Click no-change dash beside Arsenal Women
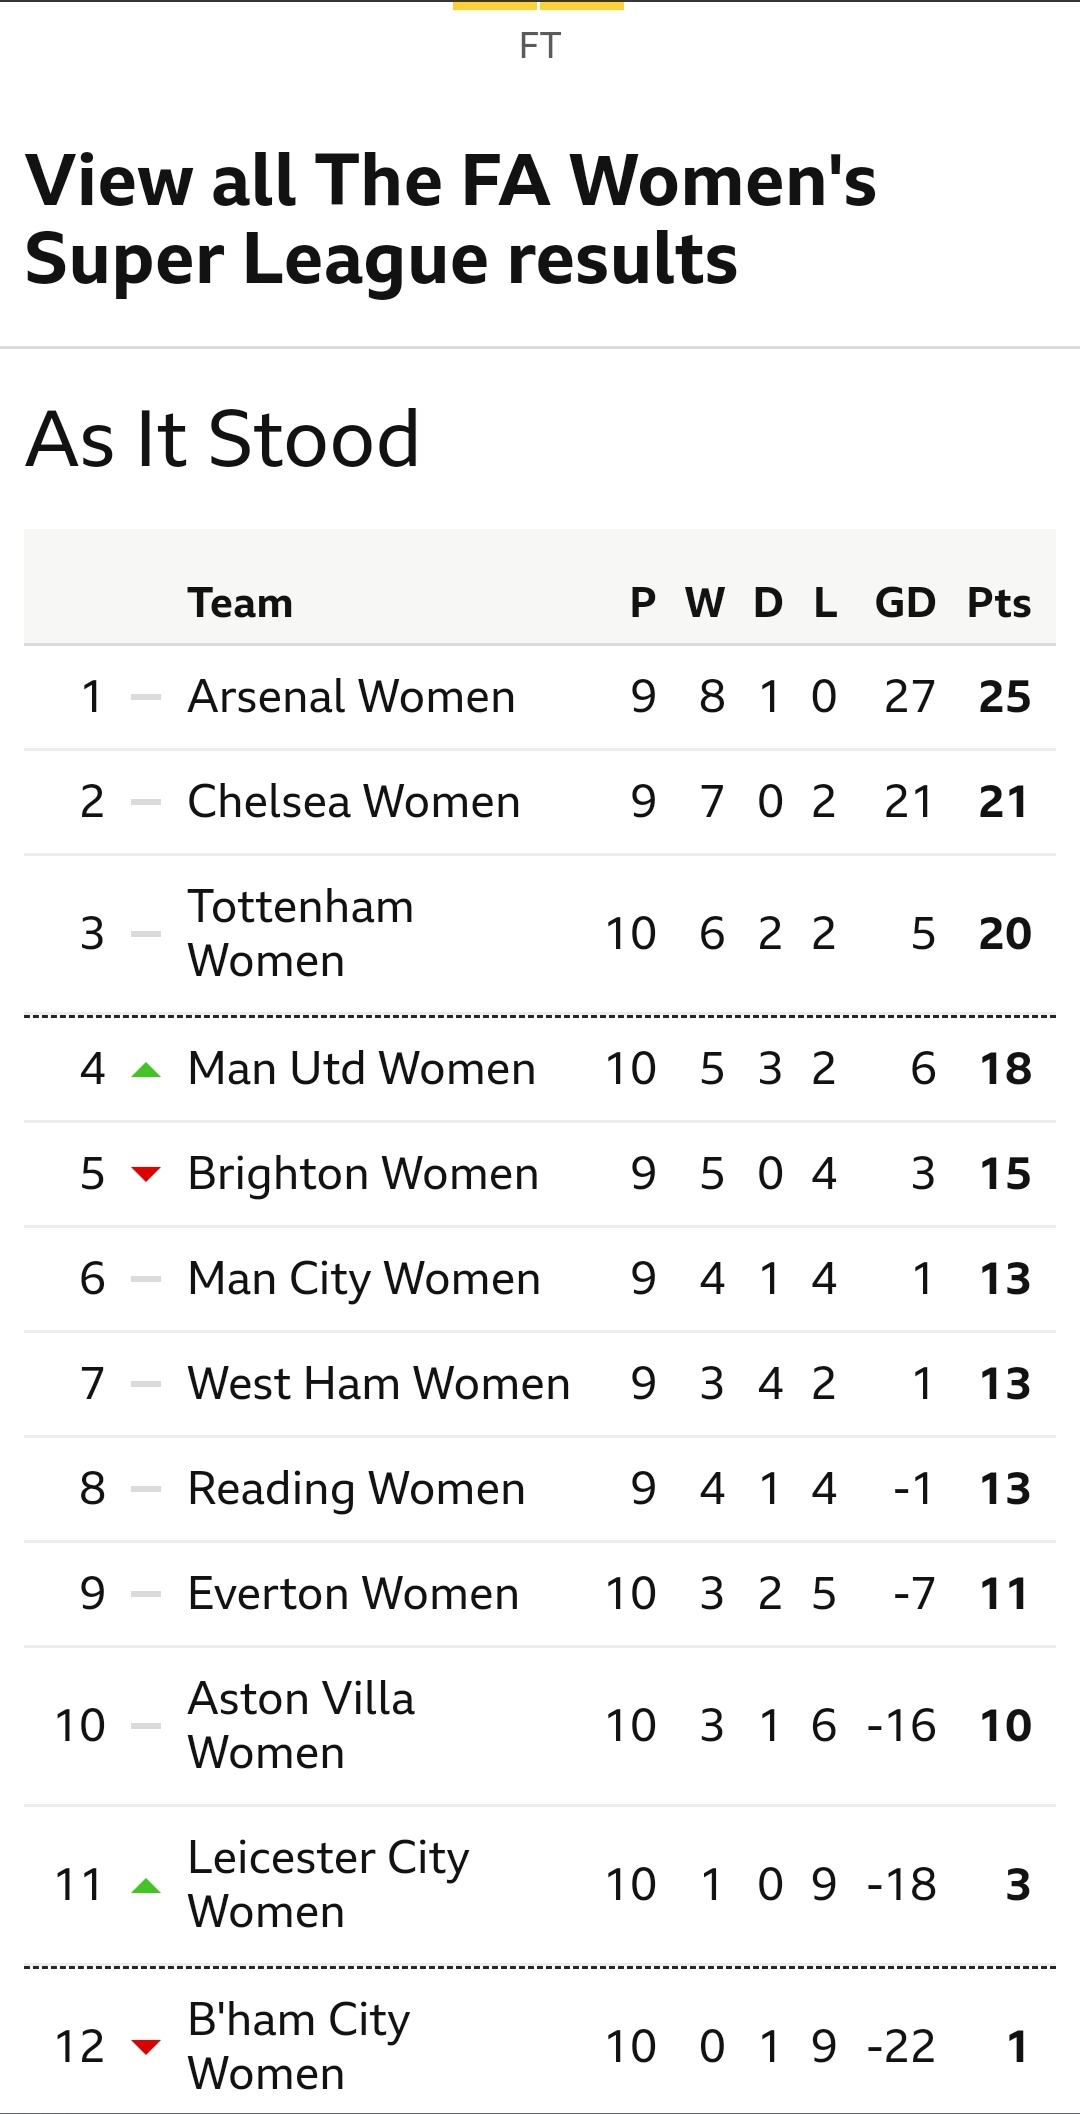 coord(146,697)
